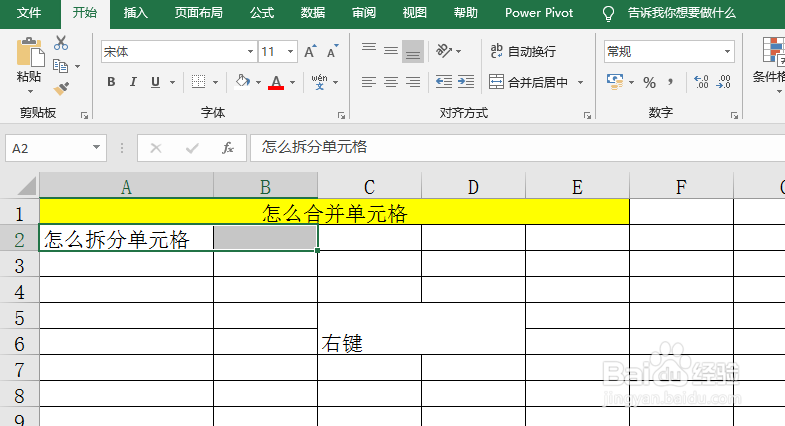Open font color dropdown arrow
This screenshot has height=426, width=785.
tap(292, 82)
